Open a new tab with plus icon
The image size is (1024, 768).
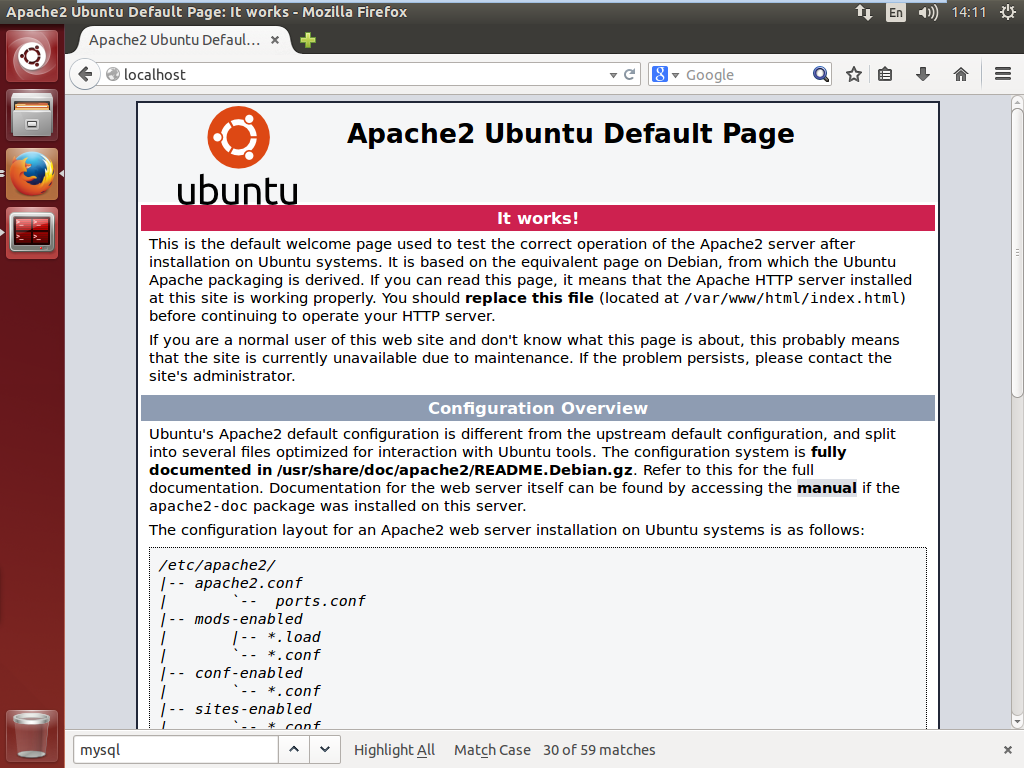point(308,40)
